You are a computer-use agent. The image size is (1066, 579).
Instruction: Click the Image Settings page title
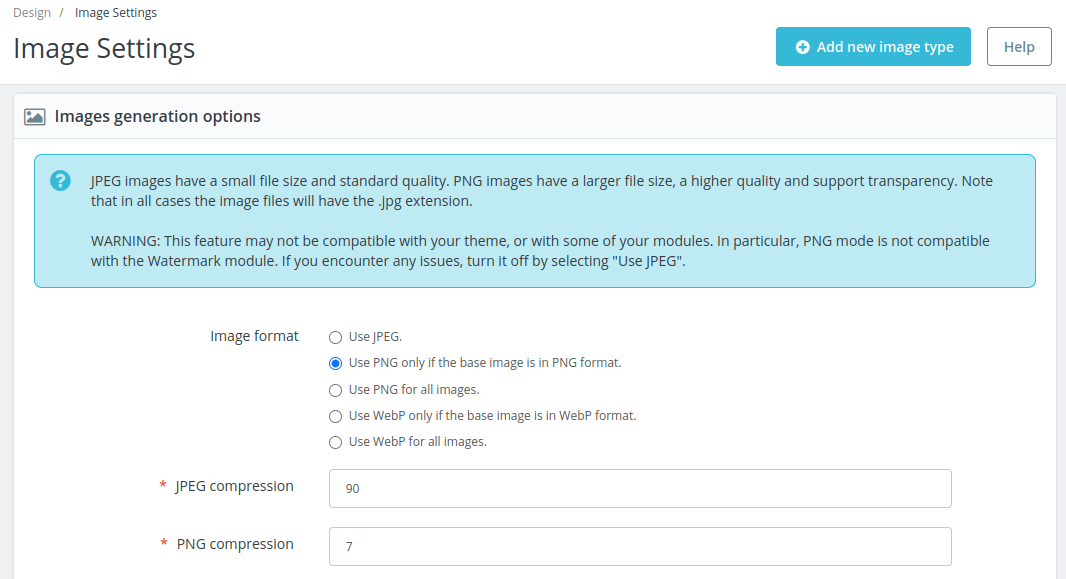tap(104, 49)
